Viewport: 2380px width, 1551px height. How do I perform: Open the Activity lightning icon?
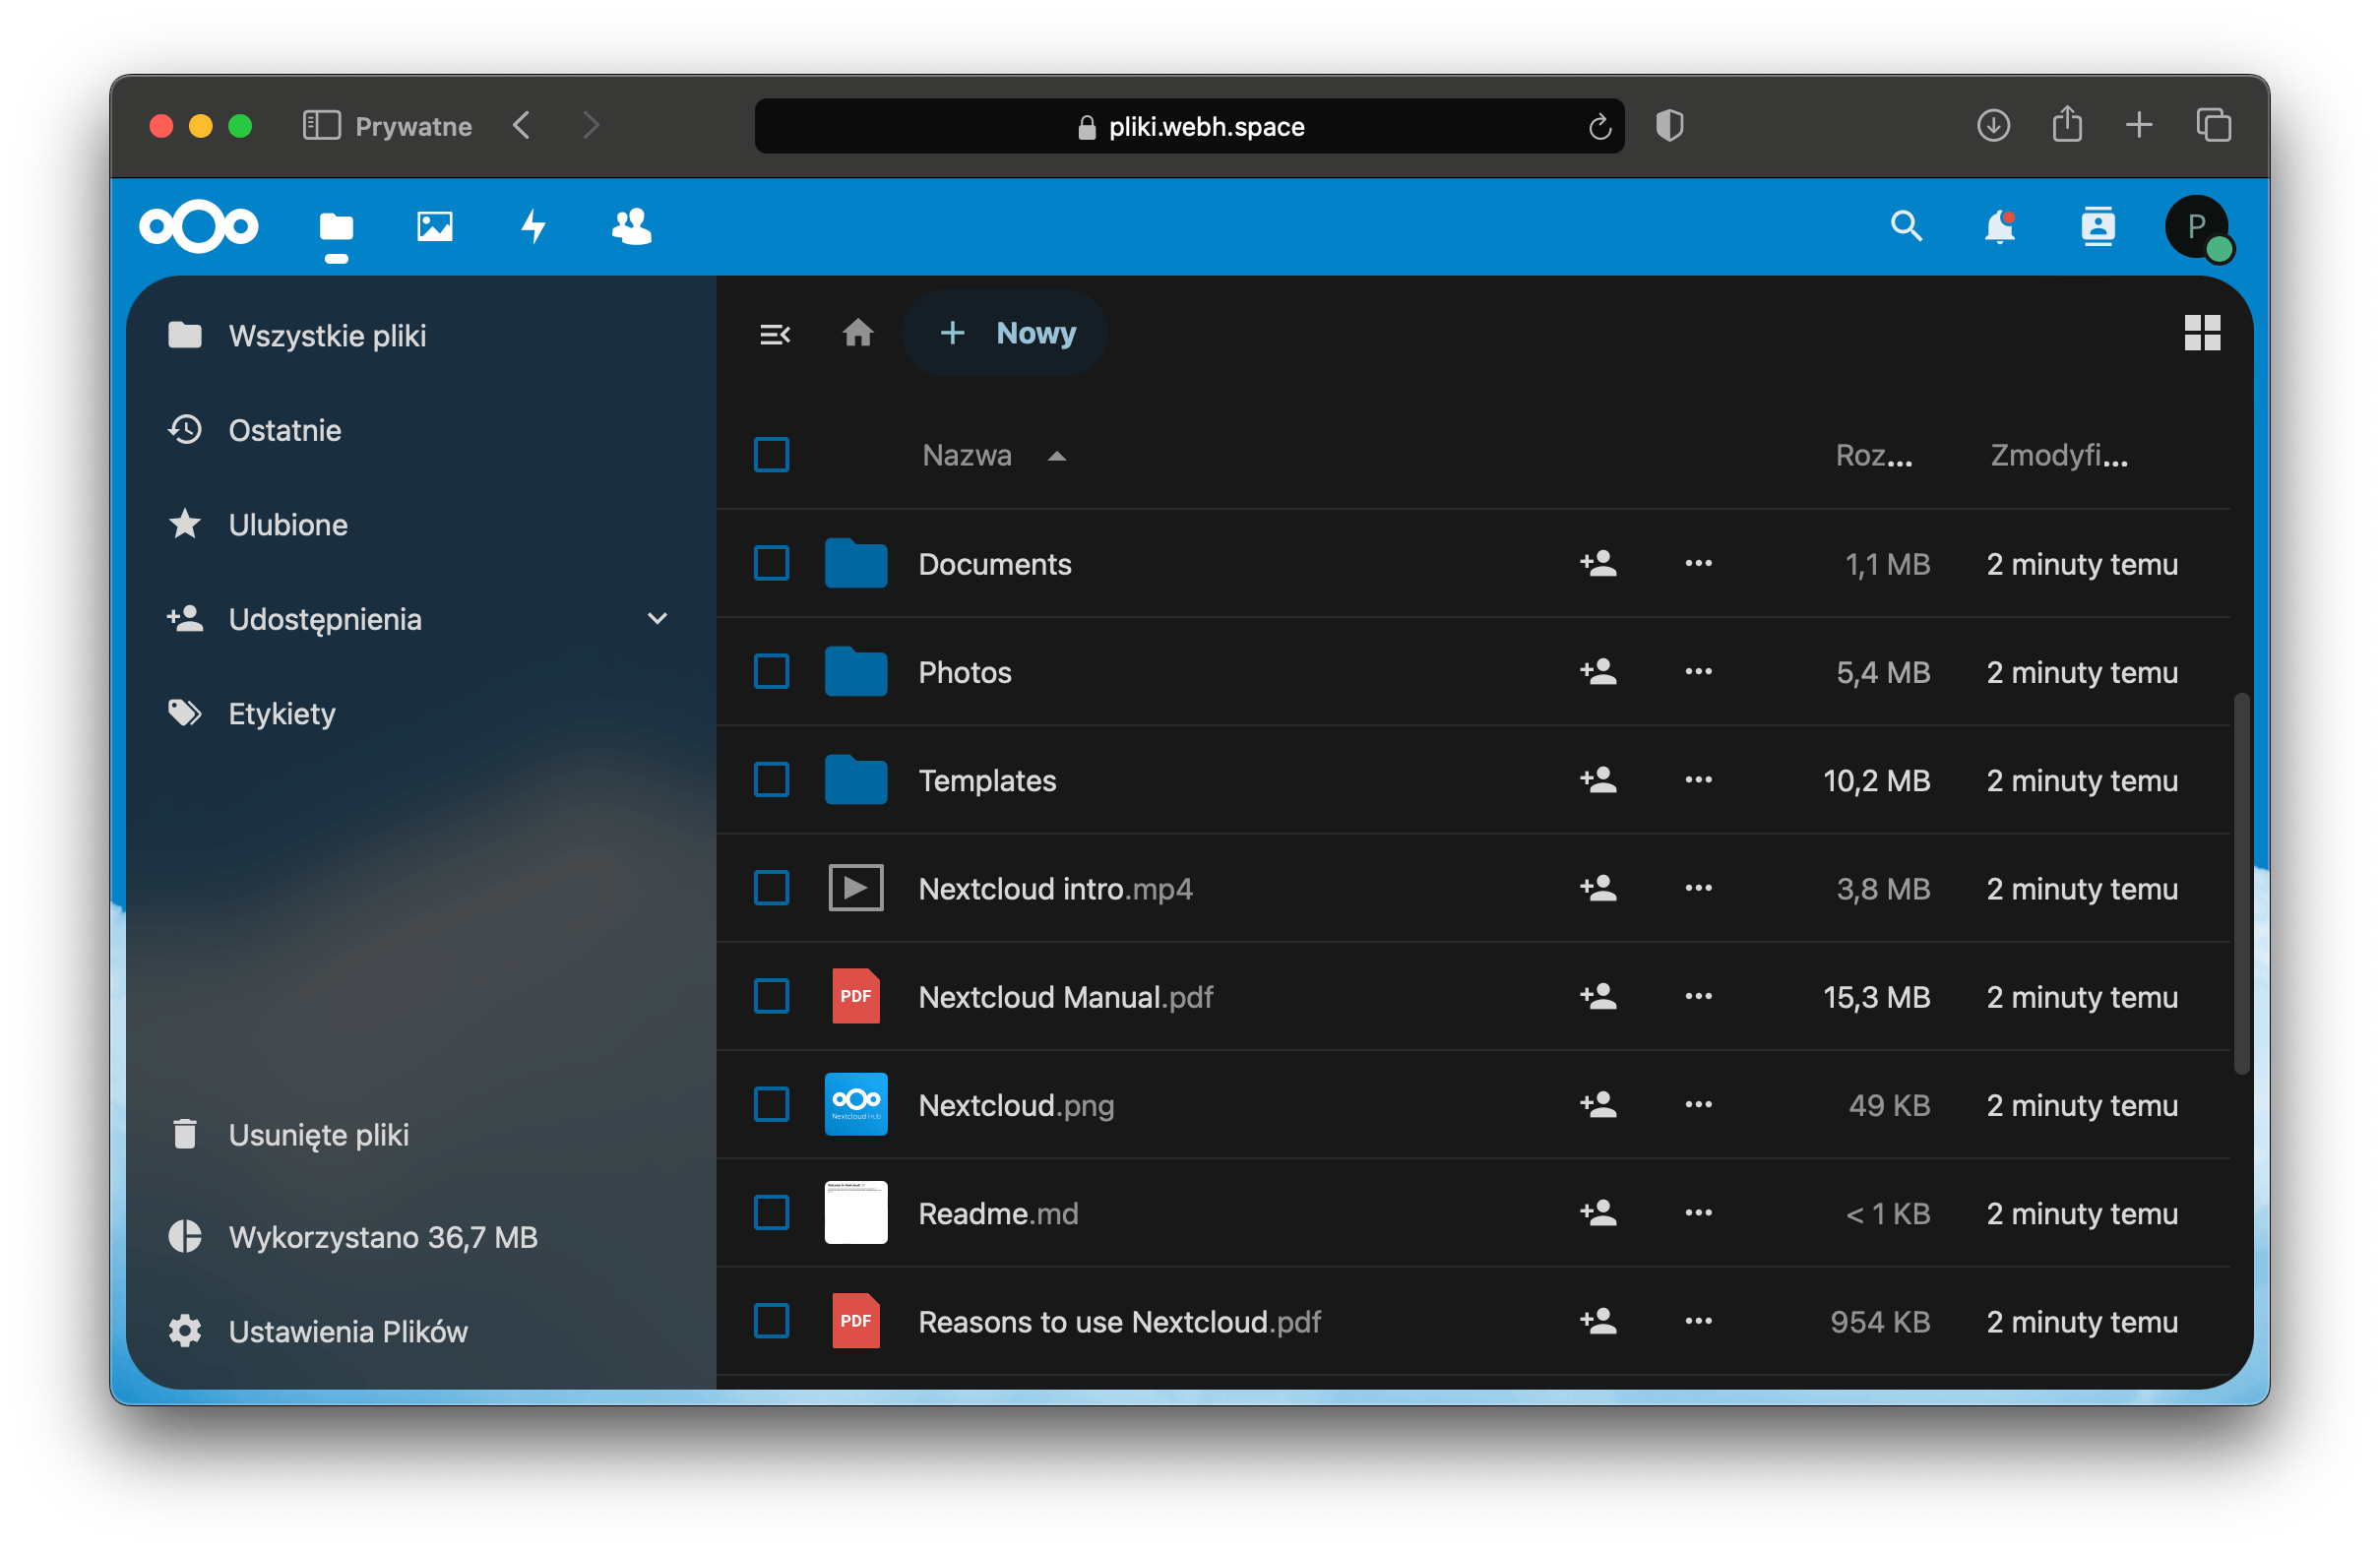(x=533, y=227)
